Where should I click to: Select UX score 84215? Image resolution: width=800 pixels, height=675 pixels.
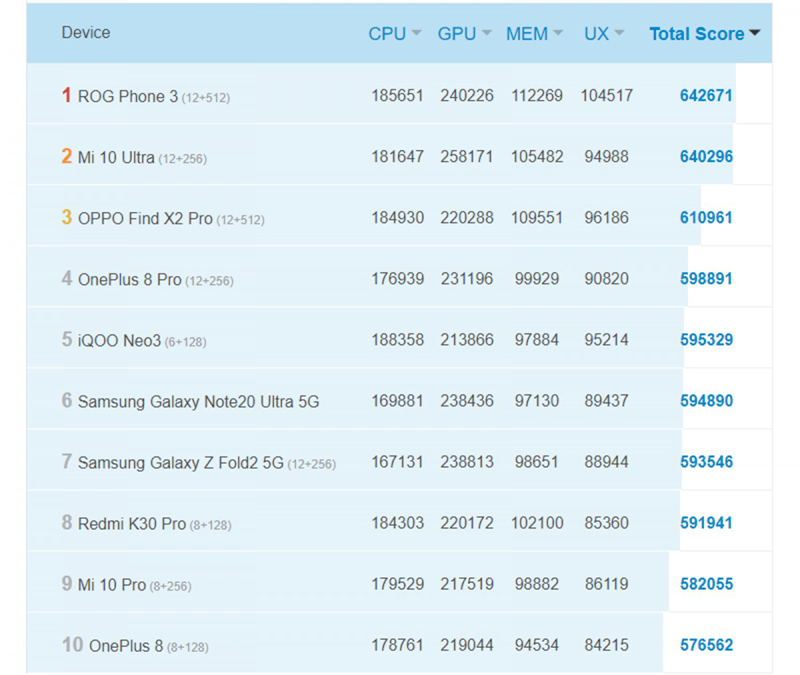607,645
